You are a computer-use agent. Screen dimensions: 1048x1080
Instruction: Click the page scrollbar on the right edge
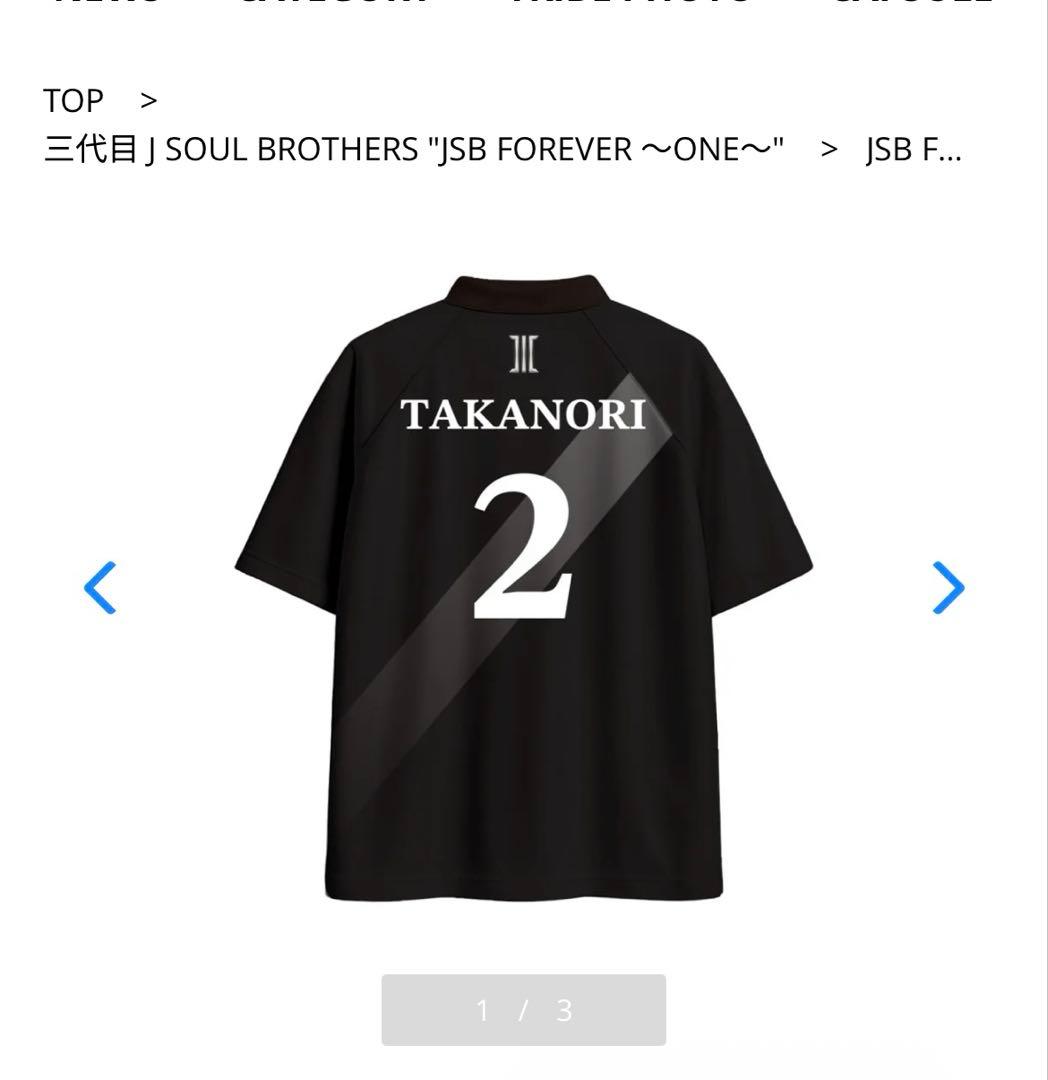[x=1047, y=540]
